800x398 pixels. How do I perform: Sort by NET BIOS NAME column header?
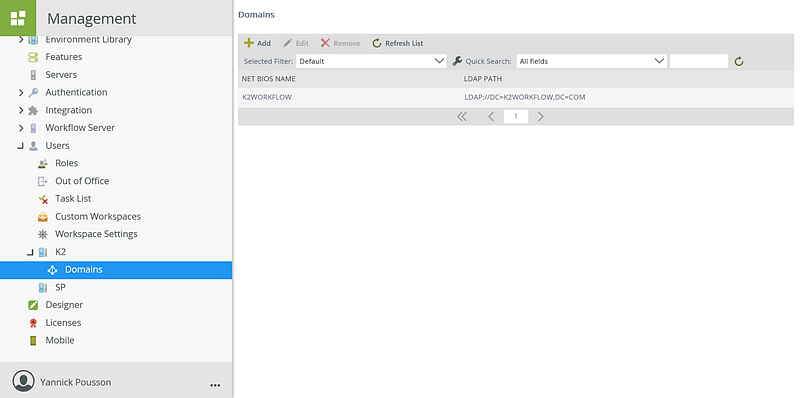pos(268,79)
